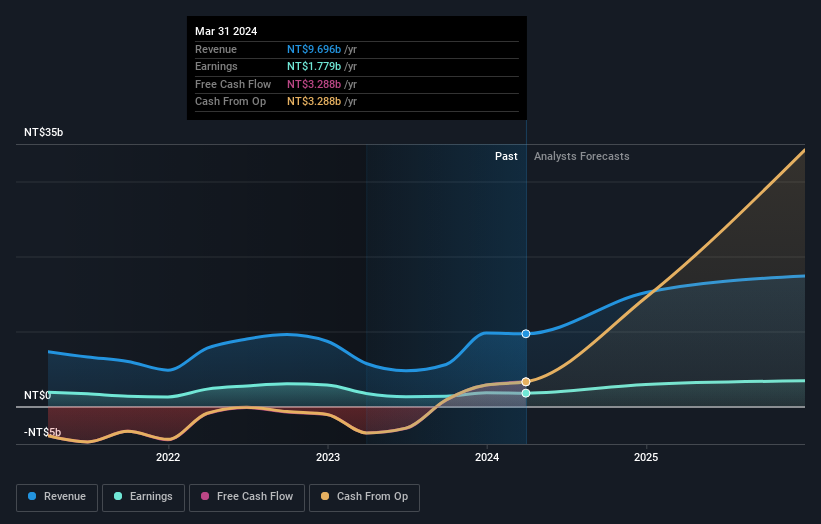Click the teal Earnings legend dot

coord(118,496)
